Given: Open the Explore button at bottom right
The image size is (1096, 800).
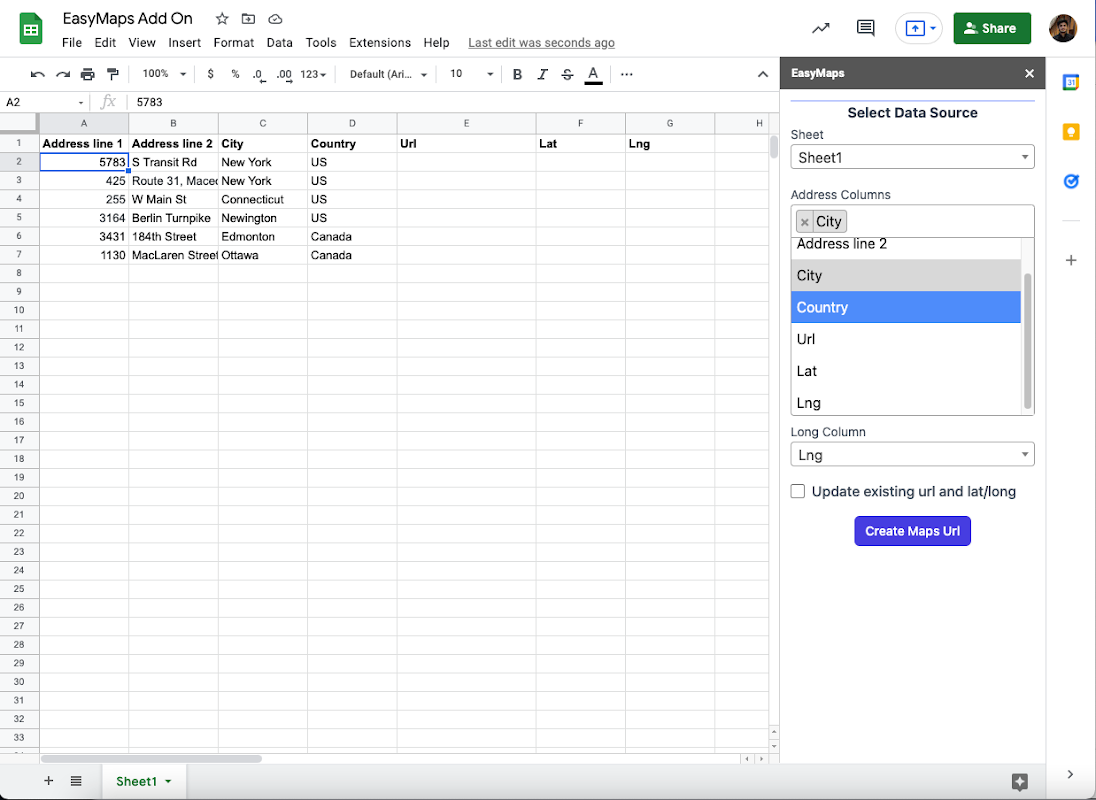Looking at the screenshot, I should (x=1020, y=782).
